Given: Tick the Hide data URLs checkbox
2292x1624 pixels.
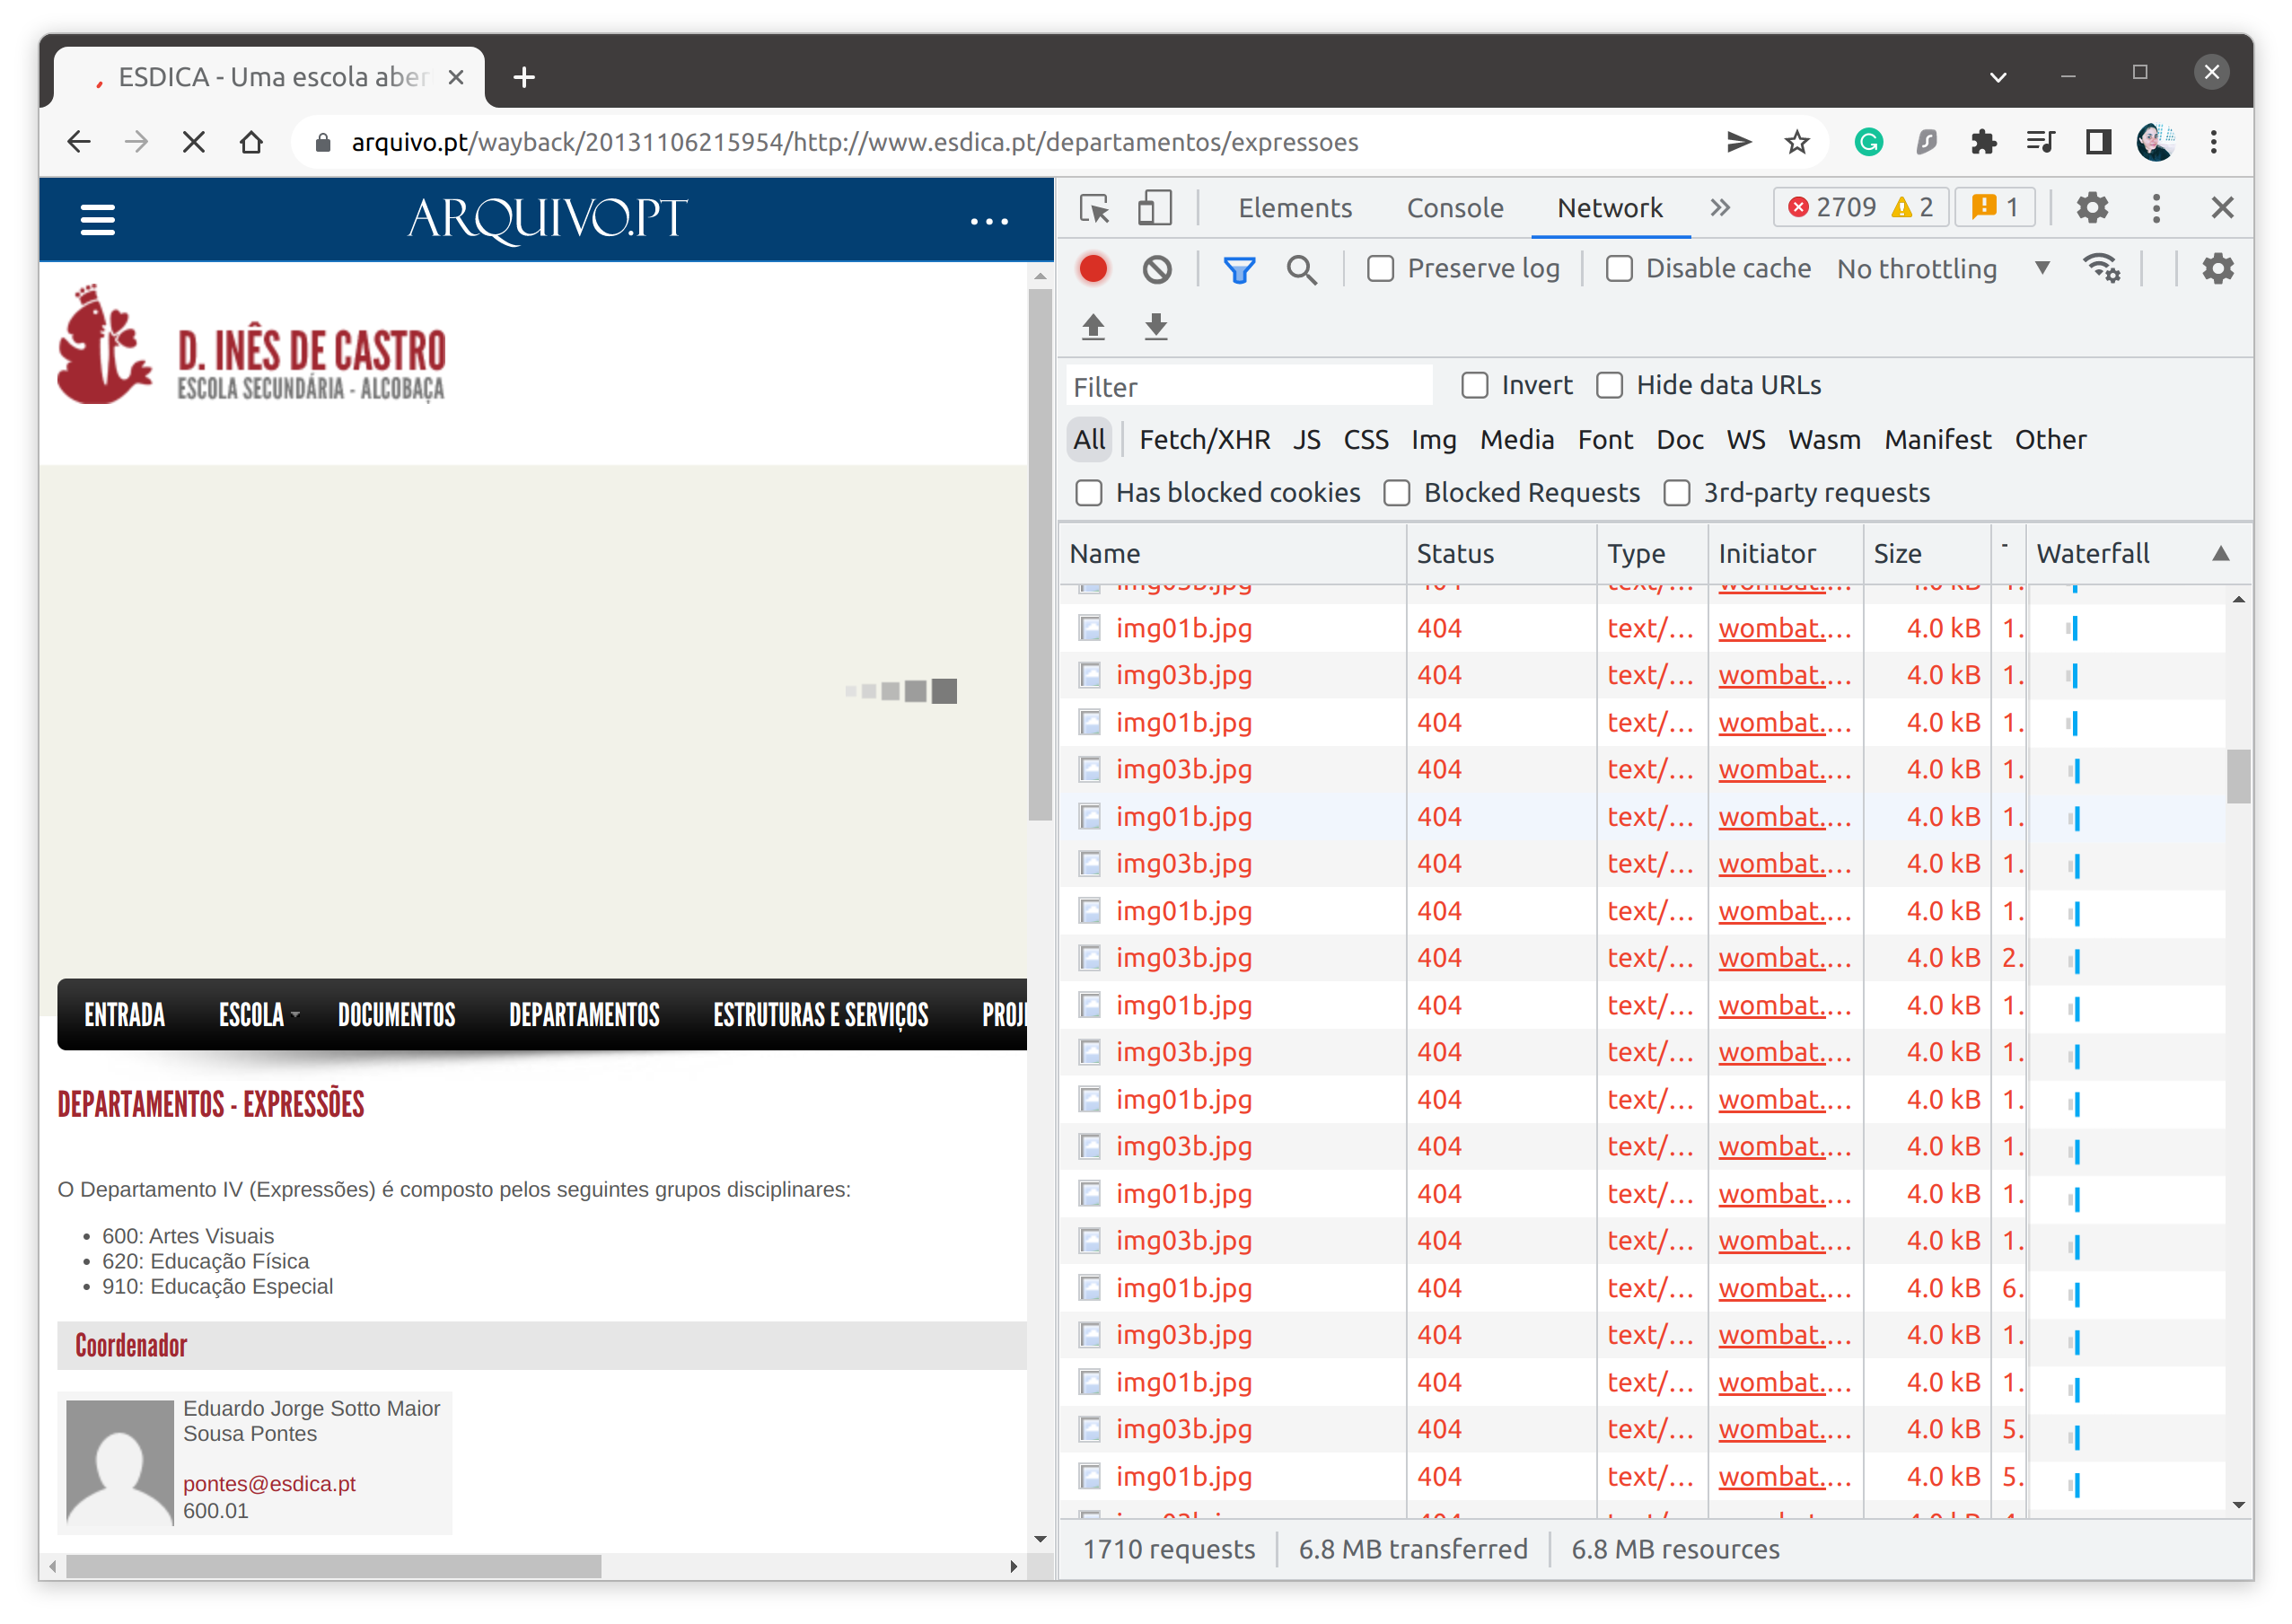Looking at the screenshot, I should tap(1609, 385).
